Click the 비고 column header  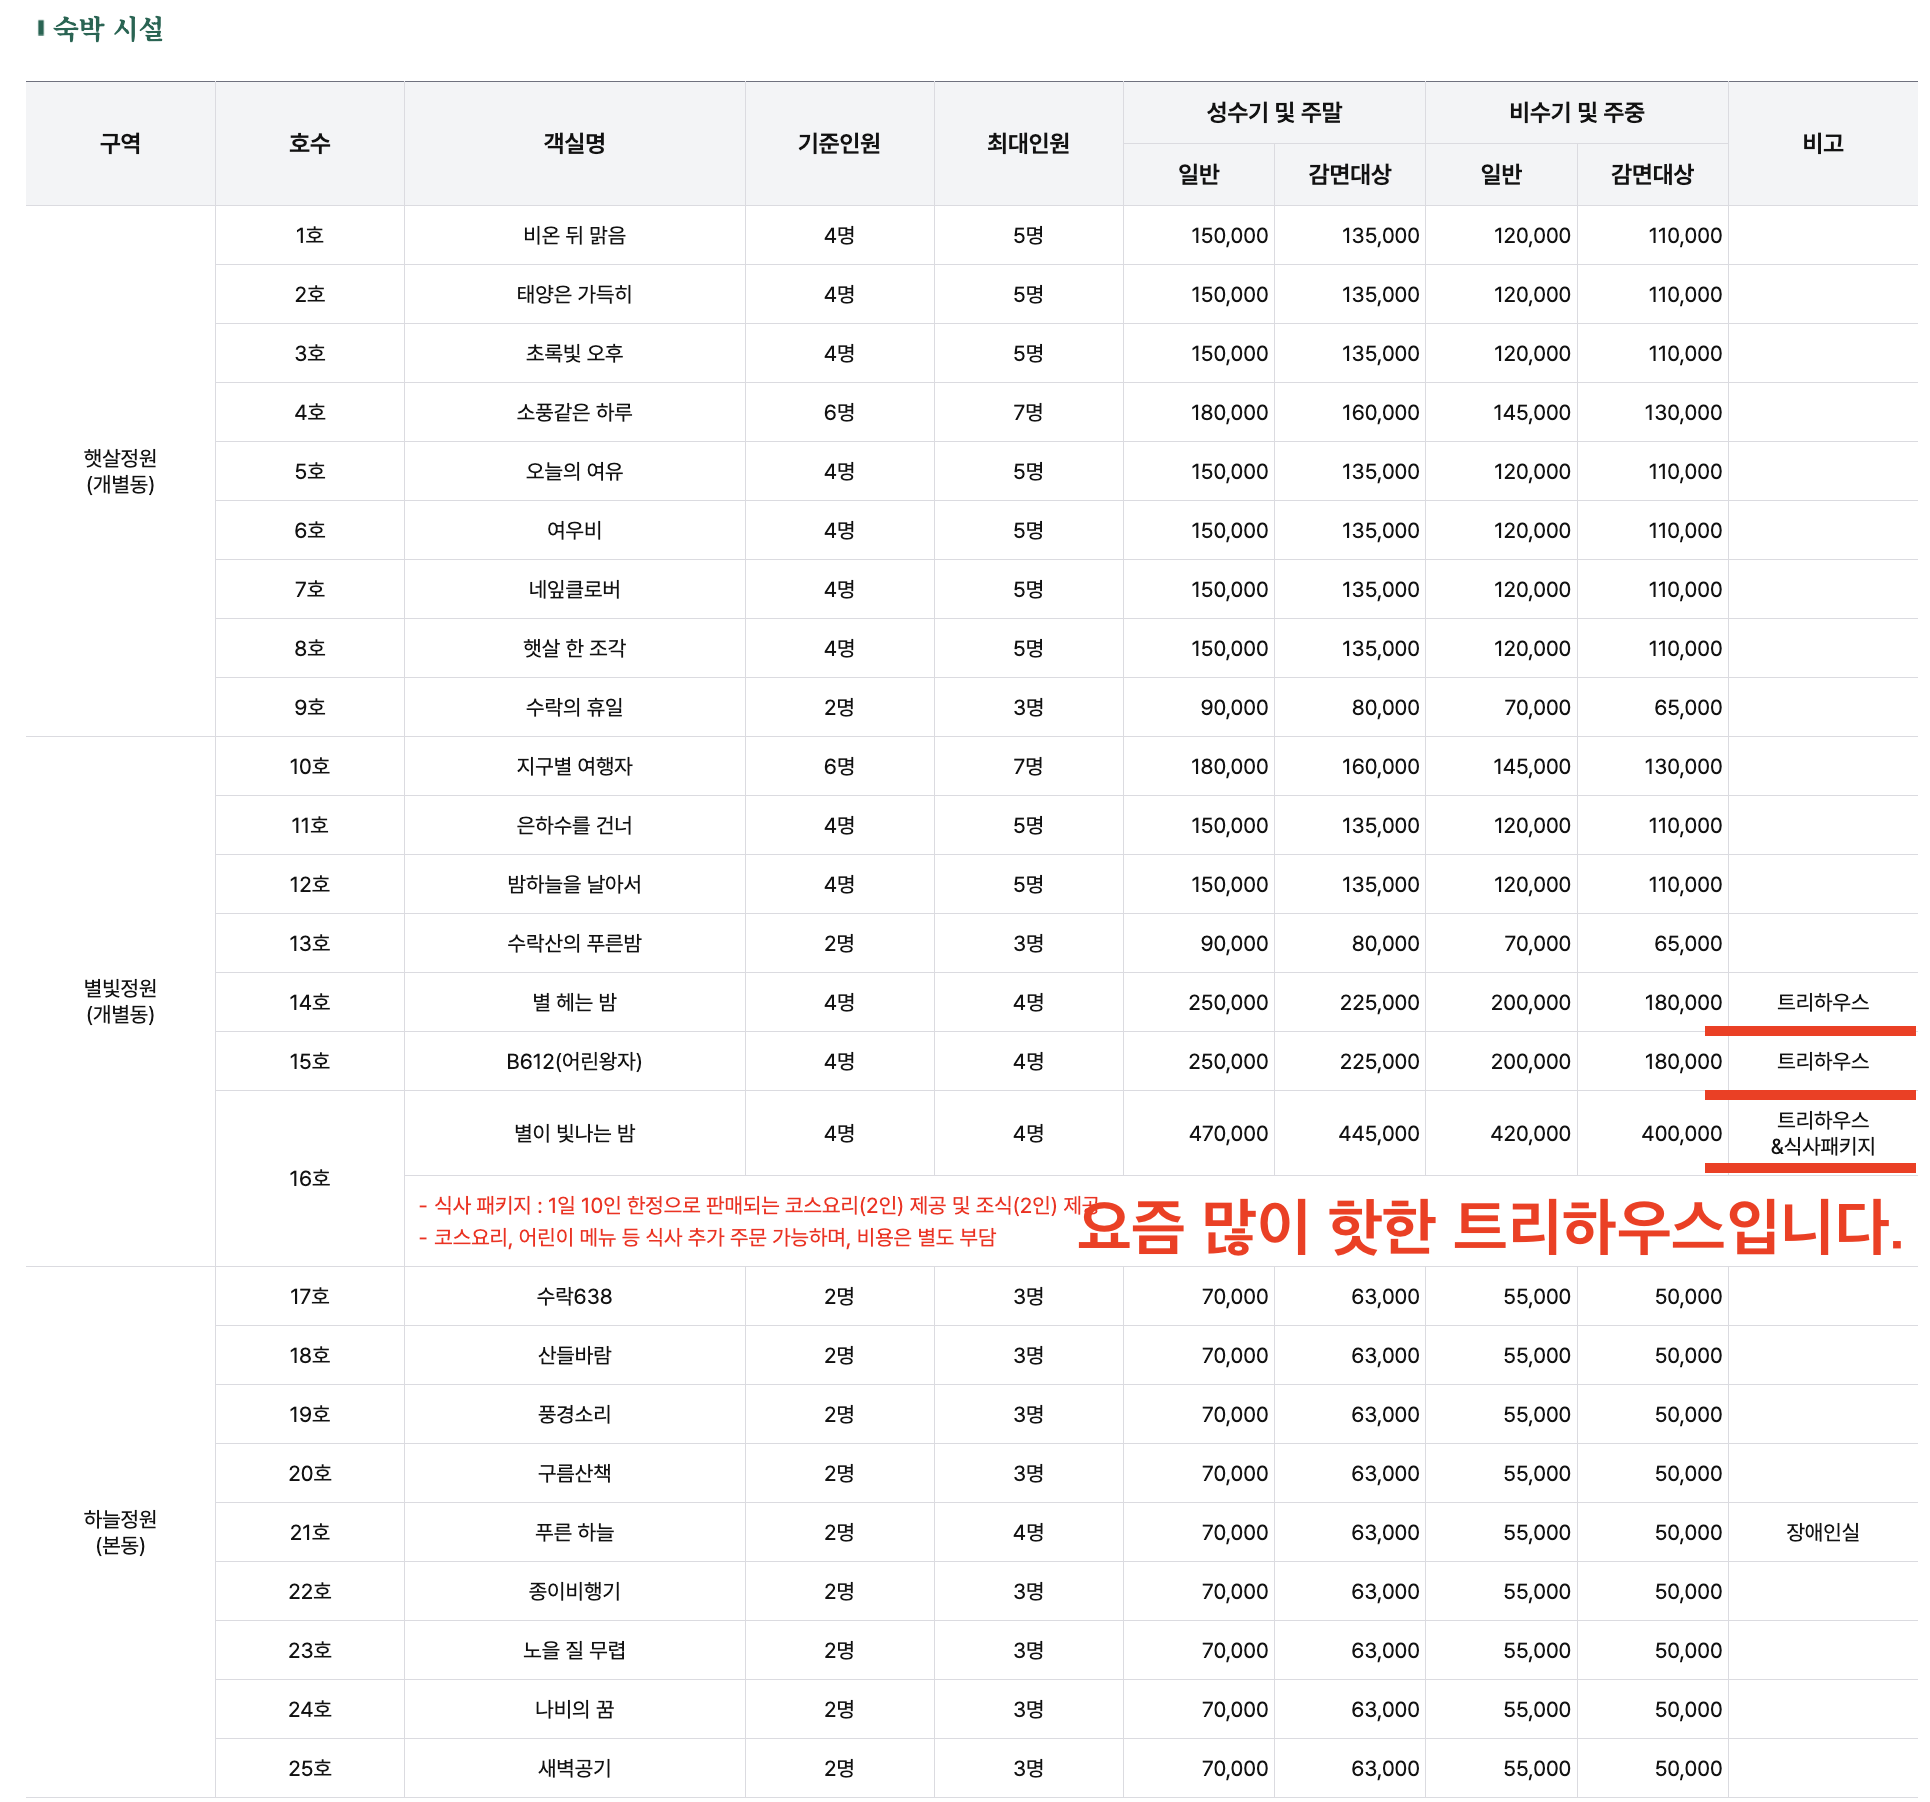[1822, 144]
